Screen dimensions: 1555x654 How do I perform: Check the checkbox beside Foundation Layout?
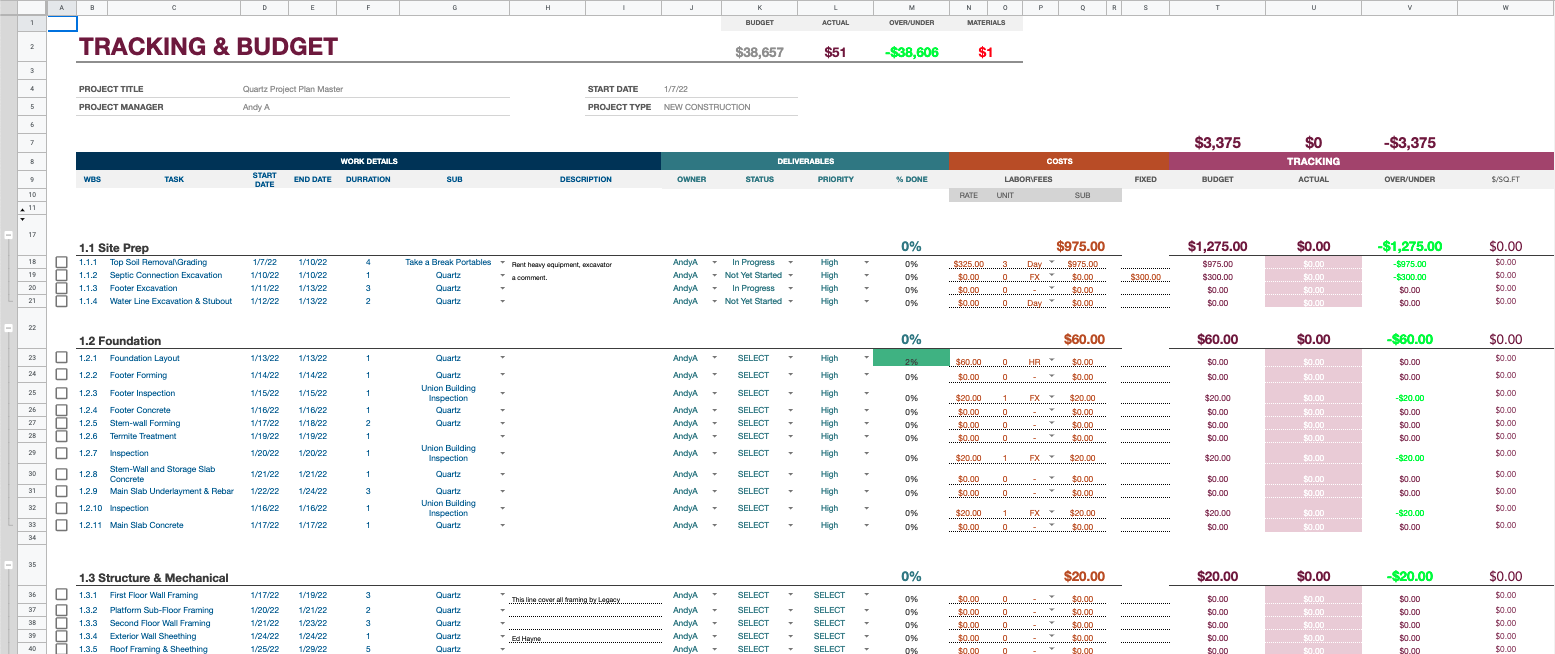coord(61,358)
